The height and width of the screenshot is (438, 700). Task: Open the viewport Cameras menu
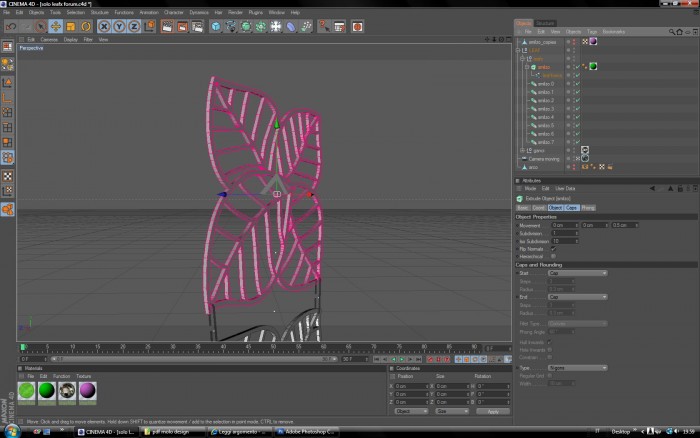49,39
